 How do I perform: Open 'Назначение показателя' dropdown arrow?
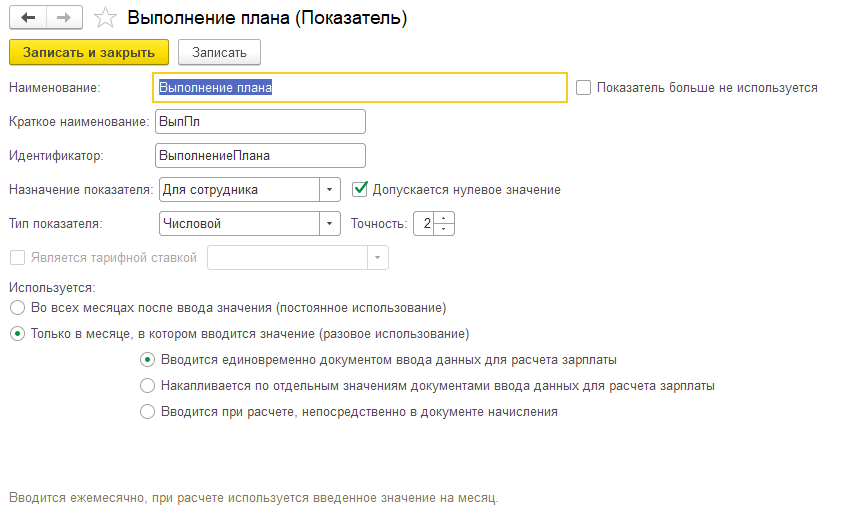[330, 189]
